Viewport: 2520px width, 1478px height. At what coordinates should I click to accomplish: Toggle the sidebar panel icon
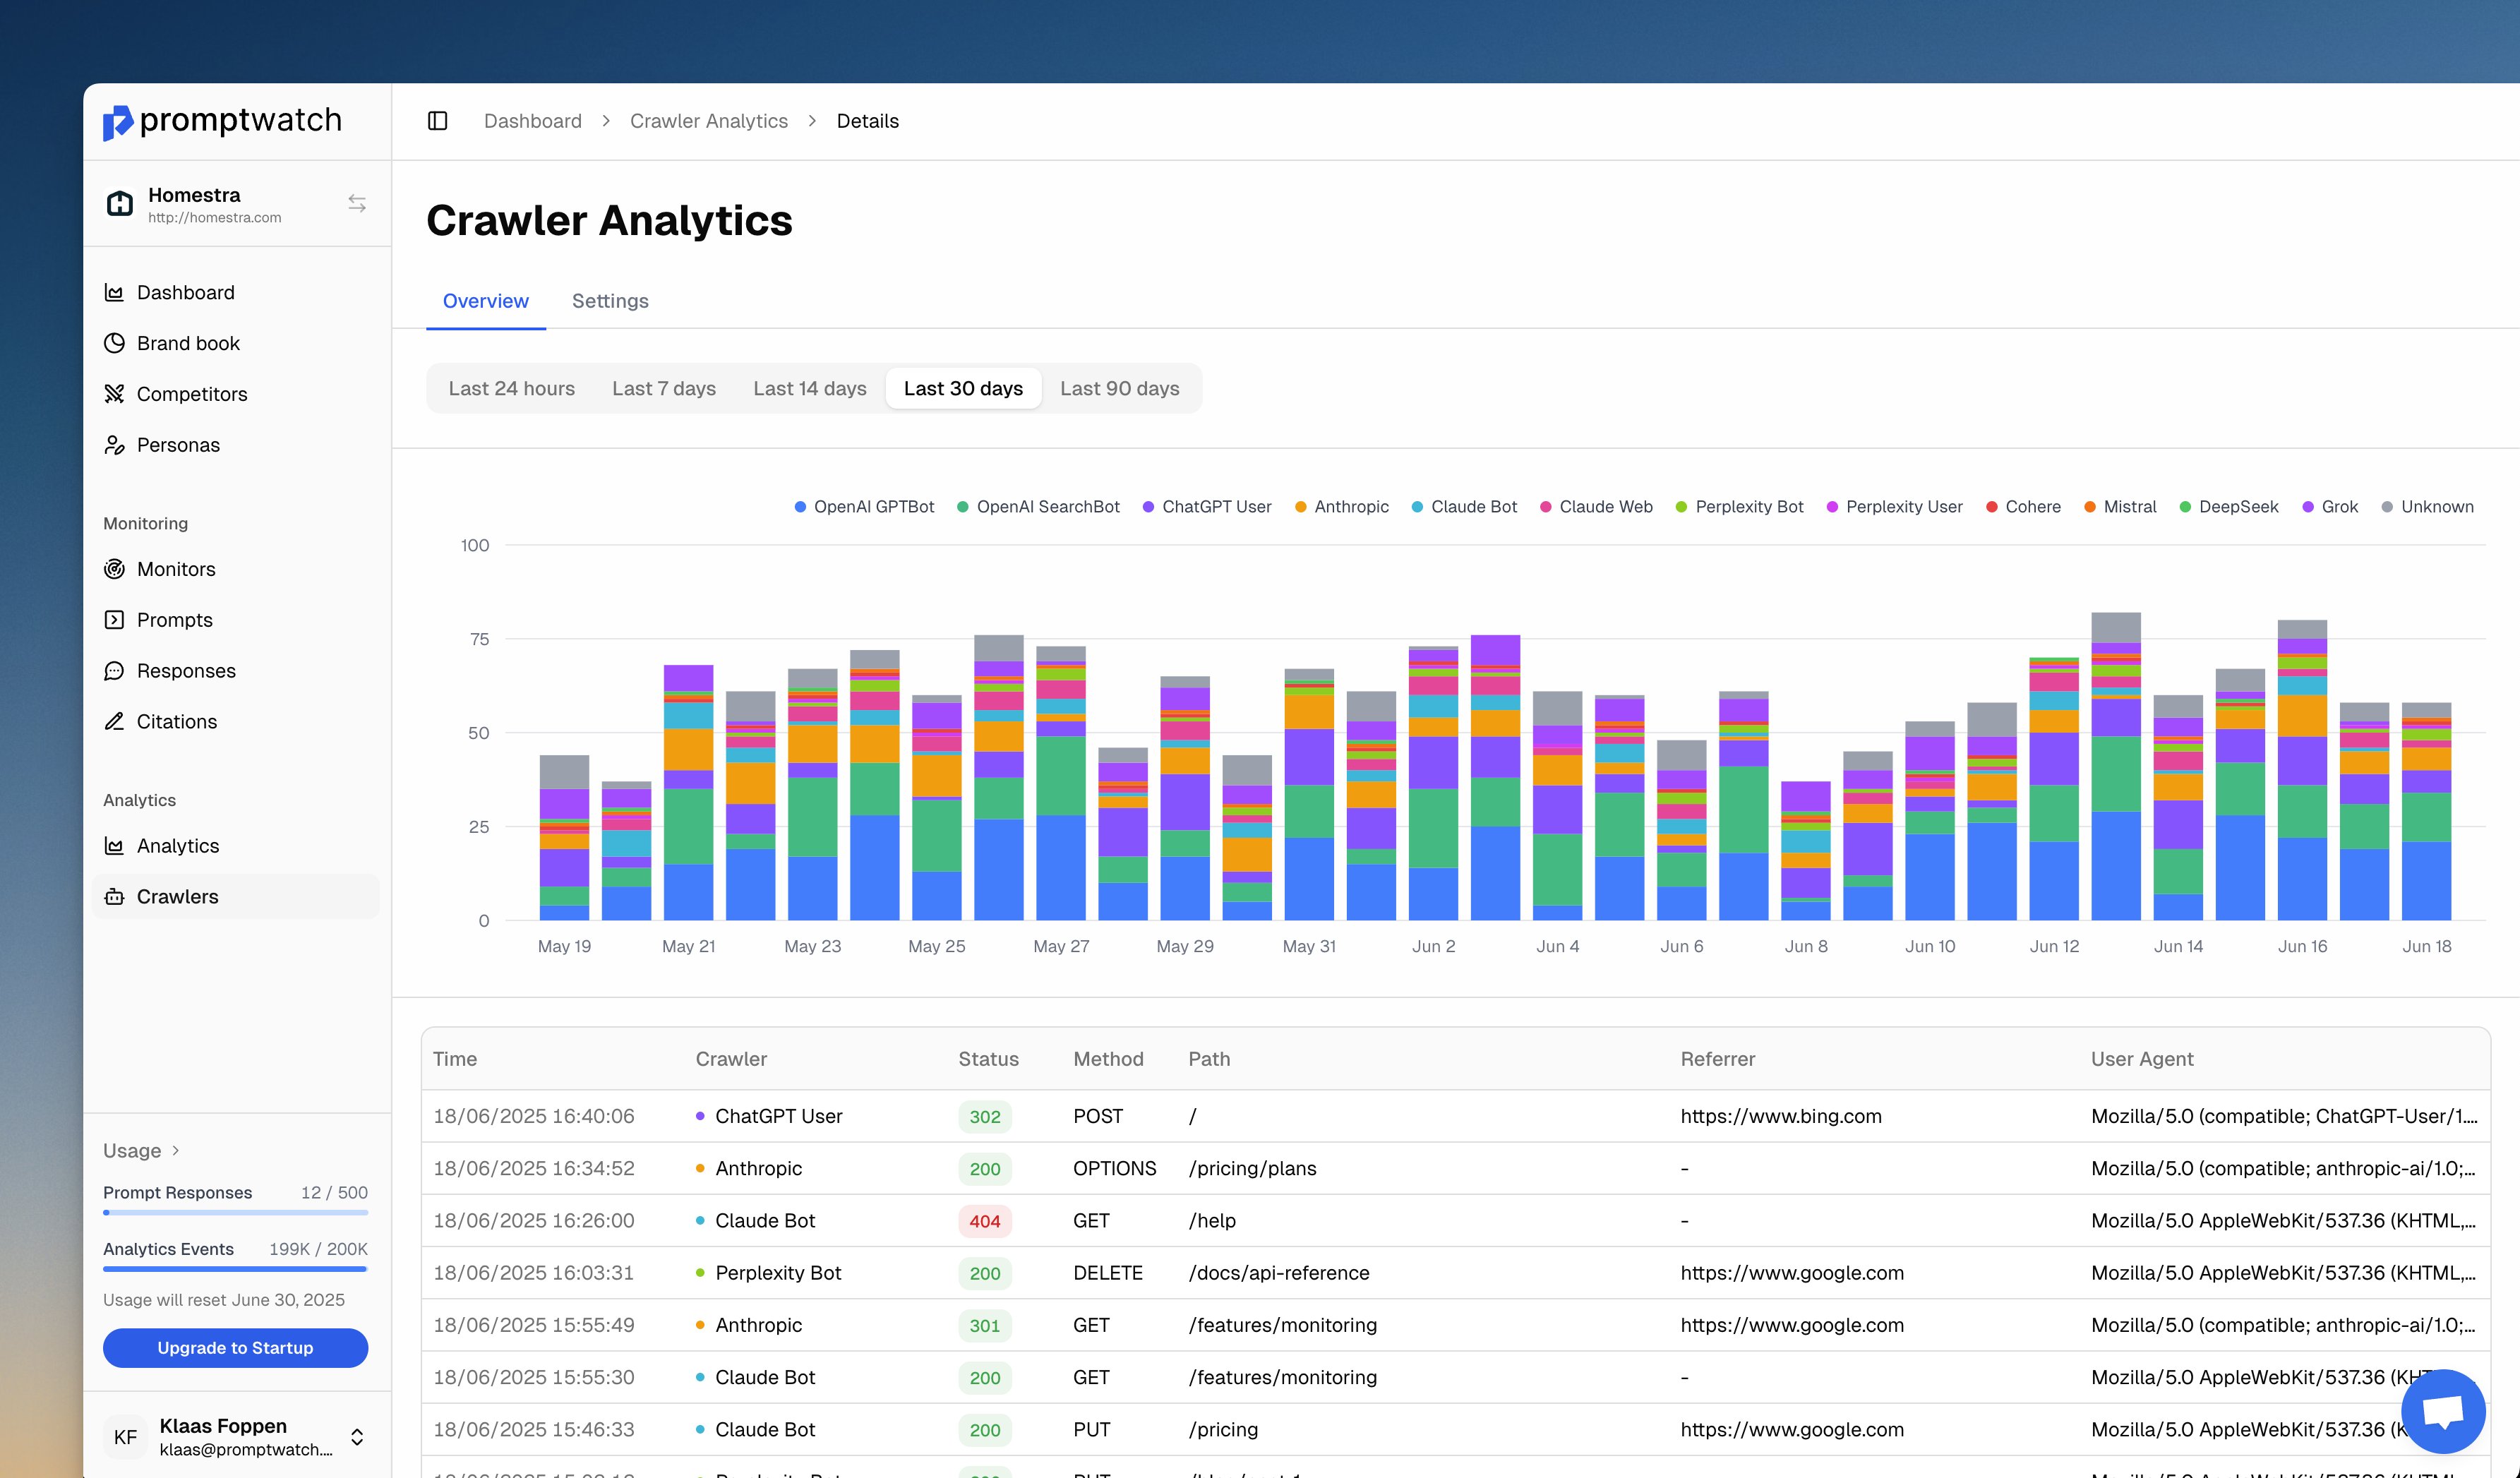[x=437, y=121]
